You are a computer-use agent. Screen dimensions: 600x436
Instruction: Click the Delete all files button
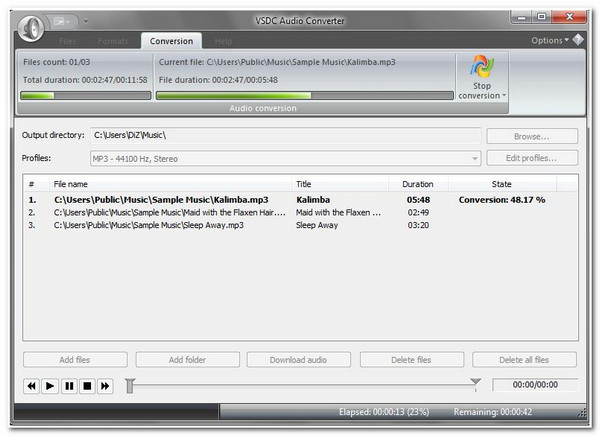[524, 360]
